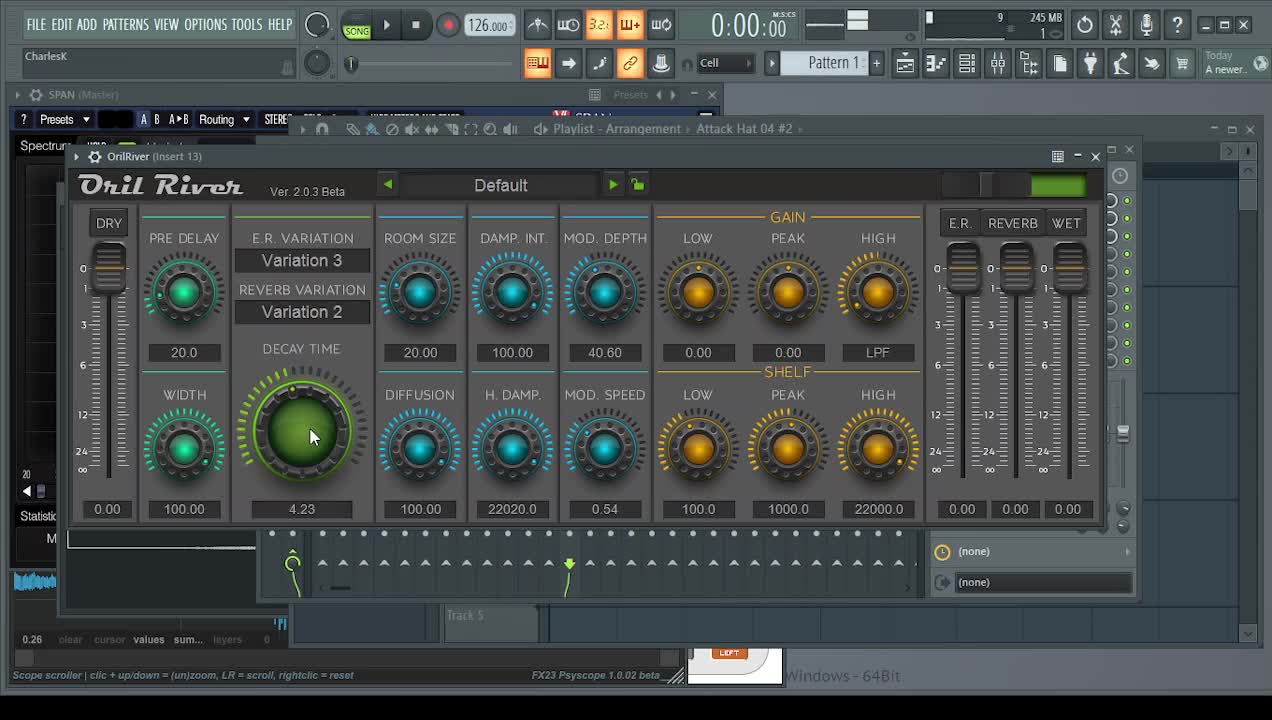Click the metronome icon

[537, 25]
